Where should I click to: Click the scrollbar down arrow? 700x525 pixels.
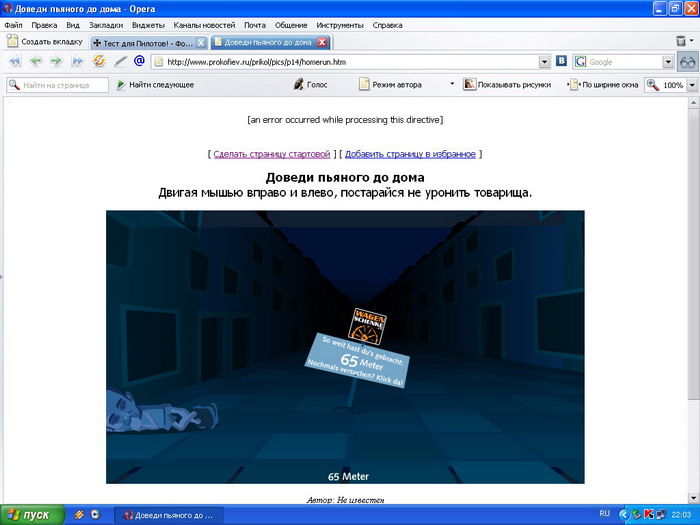tap(693, 497)
